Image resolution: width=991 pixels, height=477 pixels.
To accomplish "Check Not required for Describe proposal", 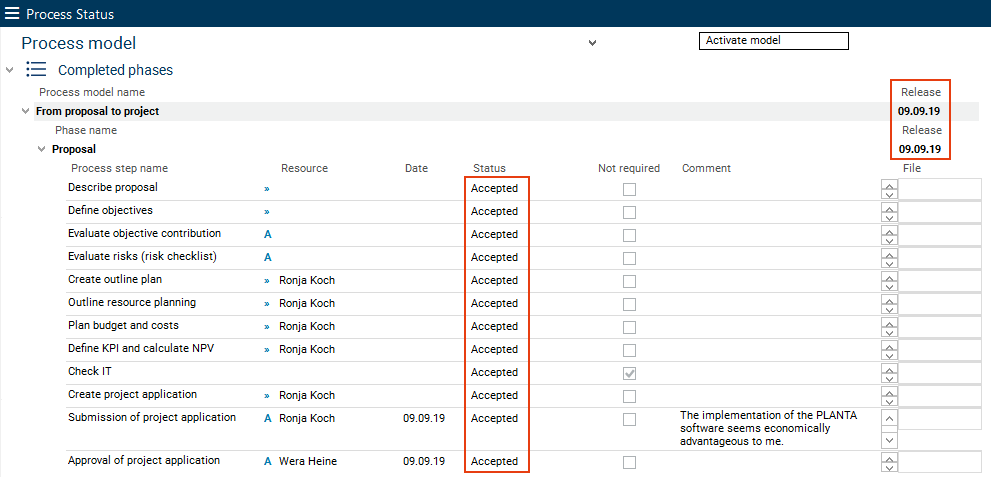I will tap(629, 189).
